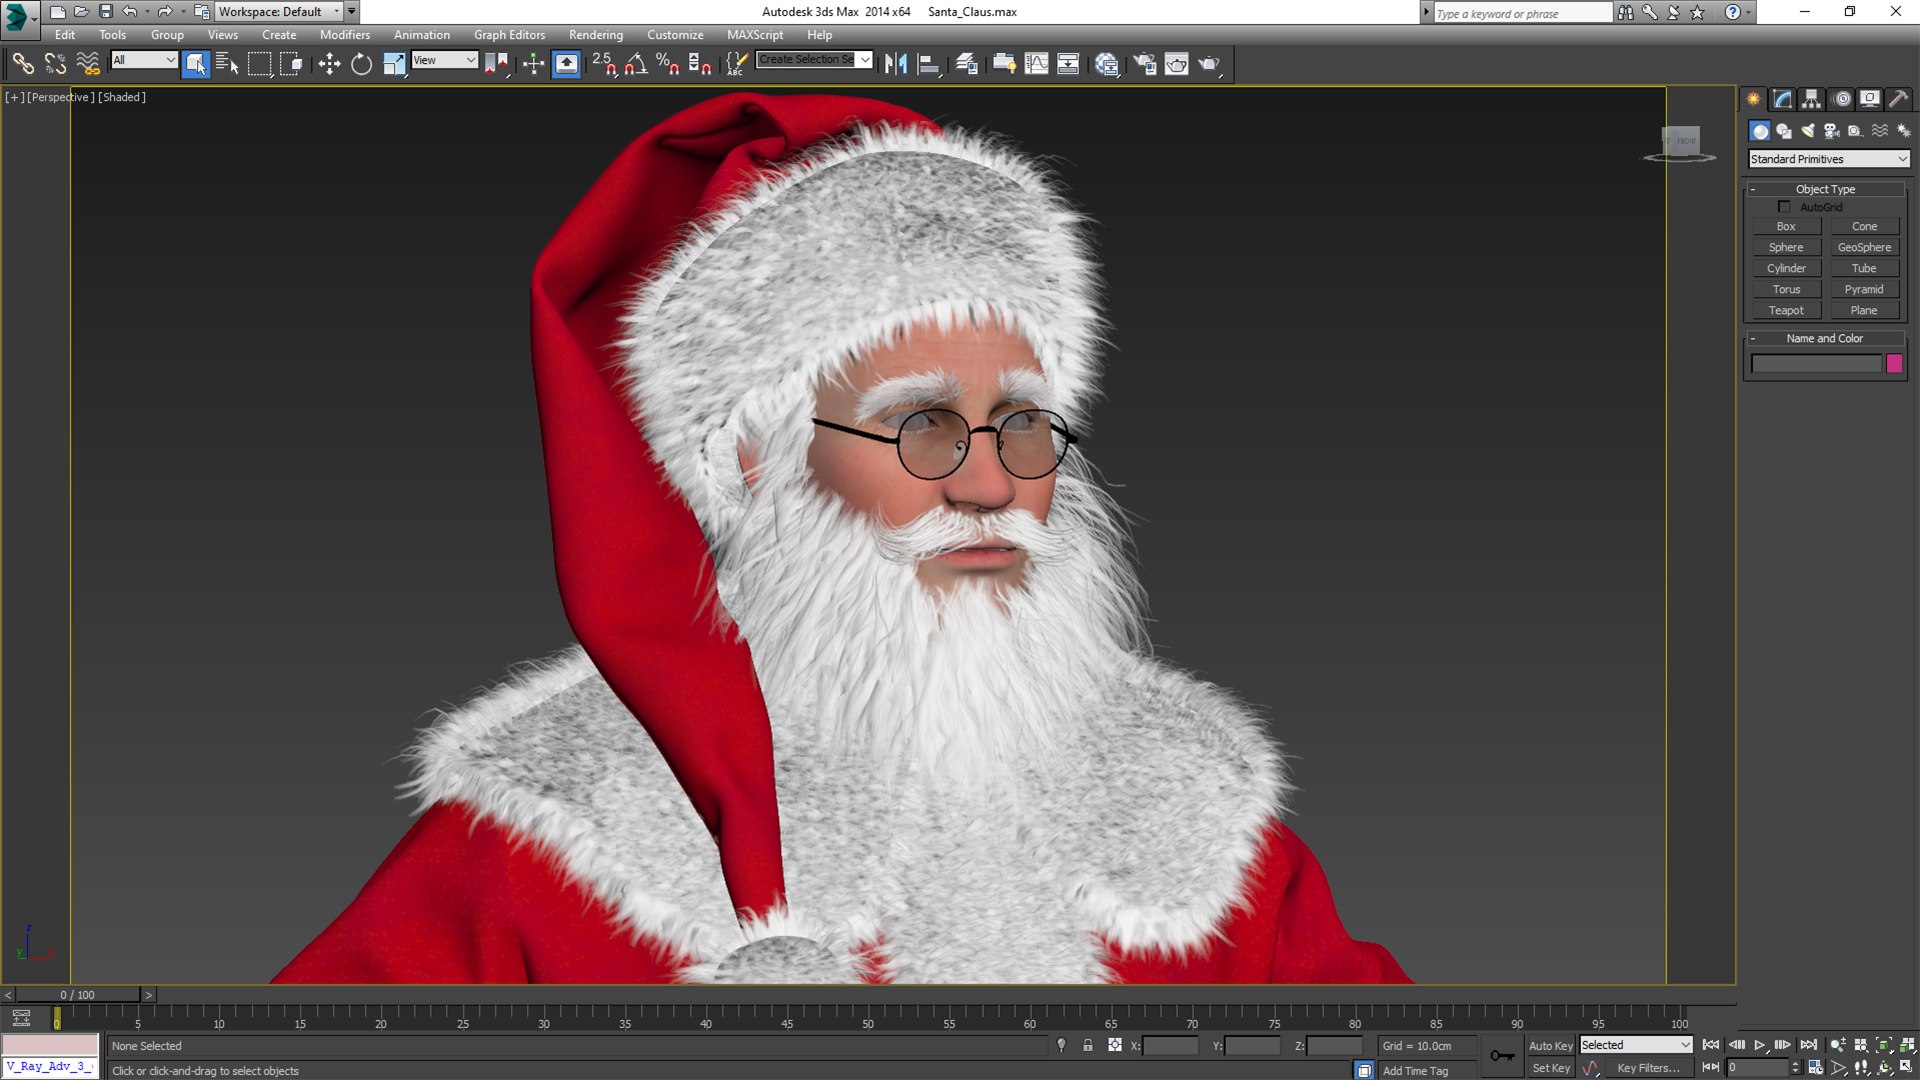Click the object name input field
1920x1080 pixels.
click(x=1816, y=364)
